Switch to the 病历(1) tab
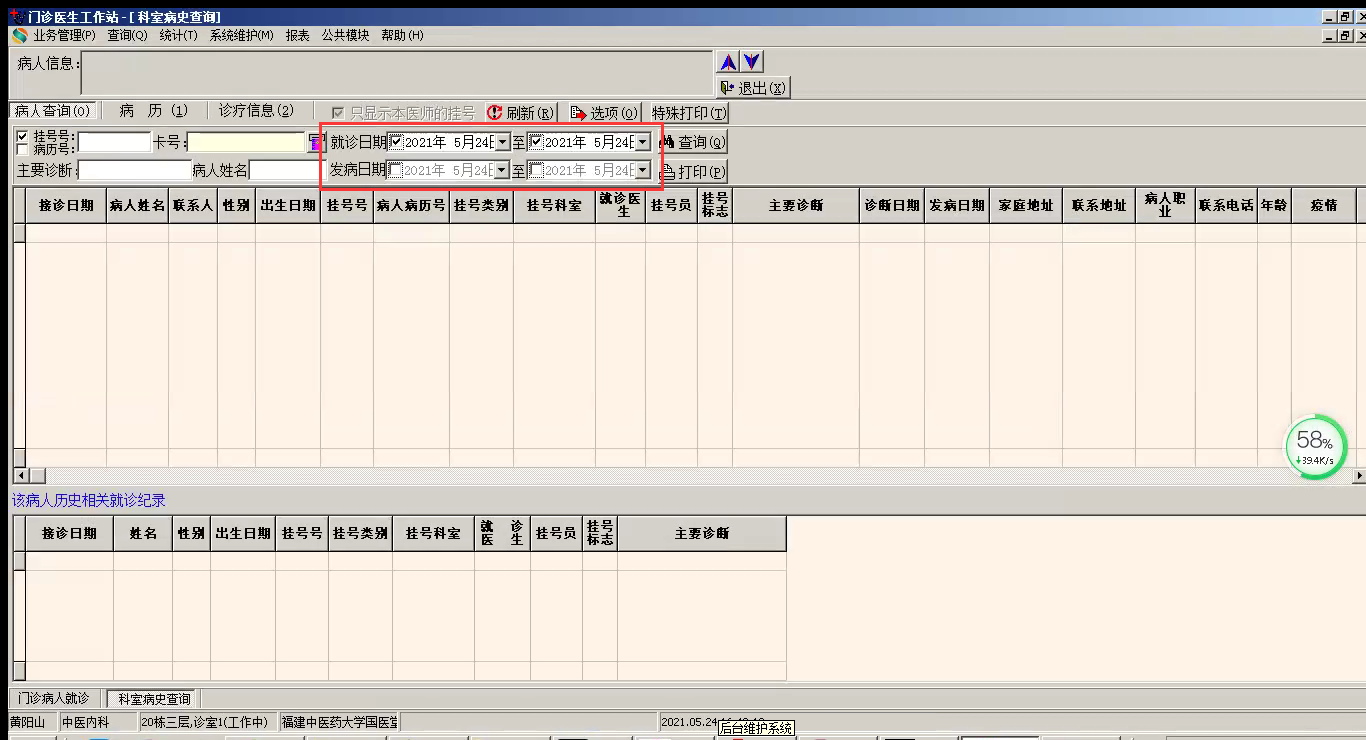This screenshot has width=1366, height=740. (x=153, y=111)
